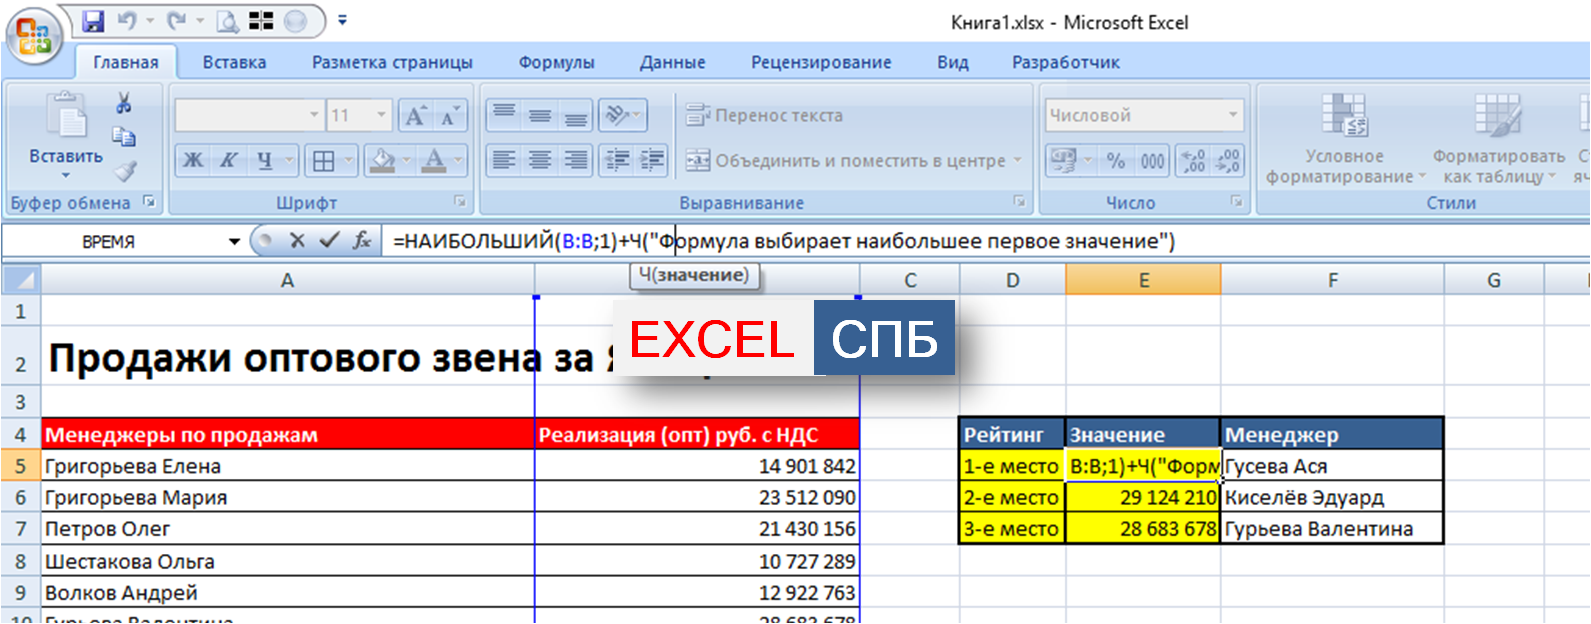The height and width of the screenshot is (624, 1591).
Task: Open the Числовой number format dropdown
Action: [x=1232, y=115]
